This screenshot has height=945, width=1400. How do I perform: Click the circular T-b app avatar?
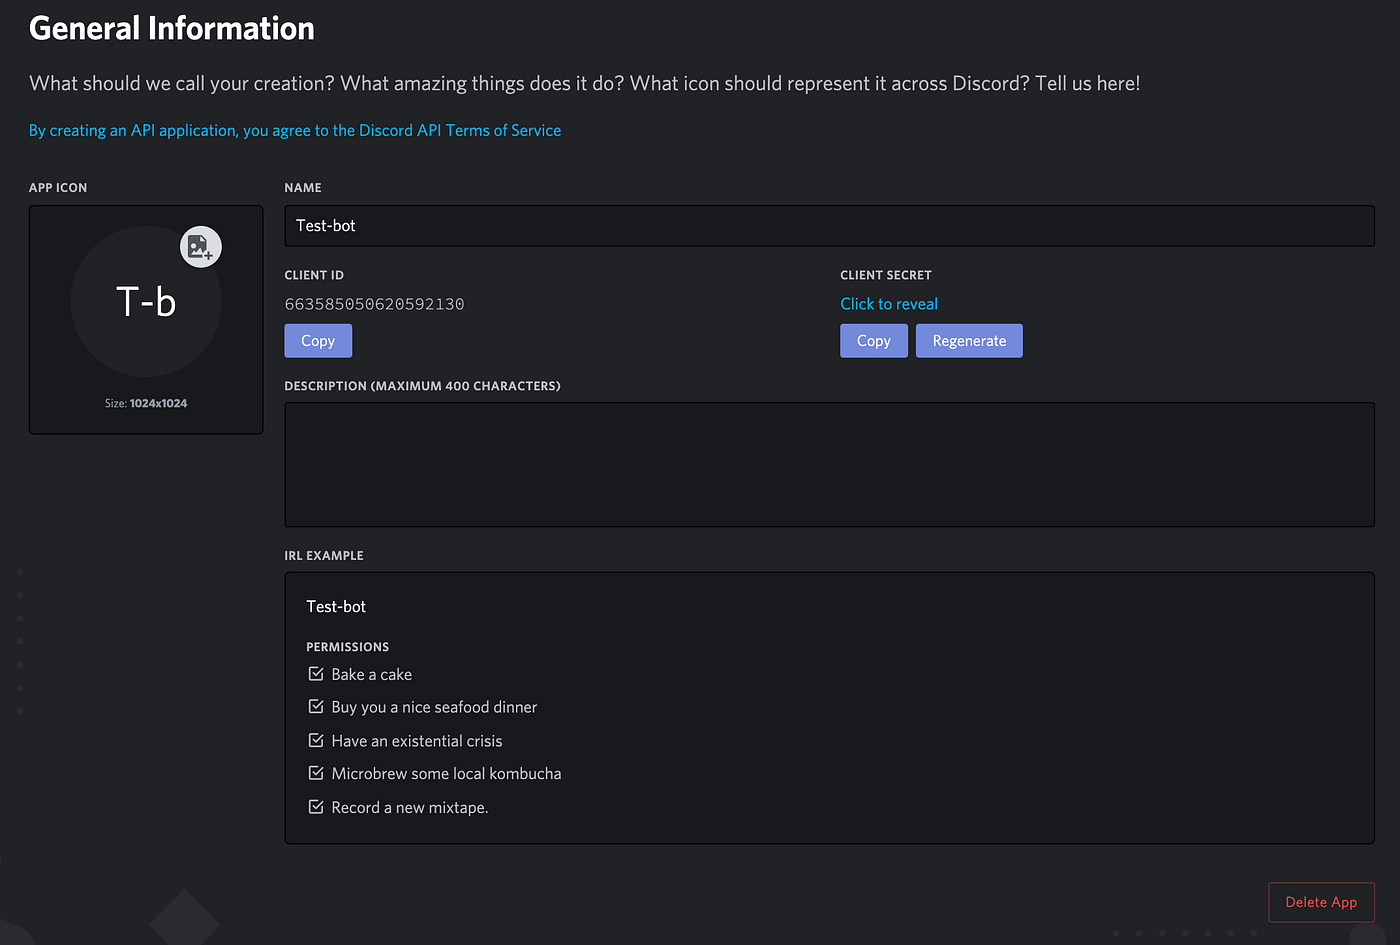pos(146,300)
